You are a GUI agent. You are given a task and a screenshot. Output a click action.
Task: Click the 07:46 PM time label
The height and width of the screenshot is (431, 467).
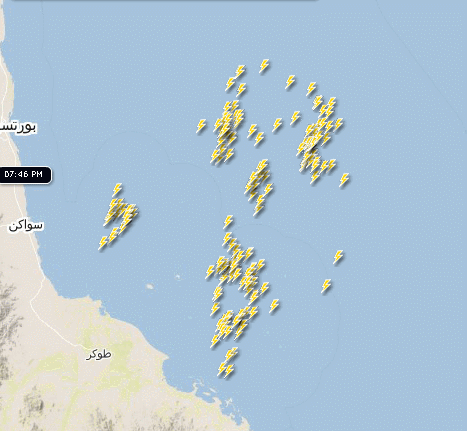click(x=24, y=174)
